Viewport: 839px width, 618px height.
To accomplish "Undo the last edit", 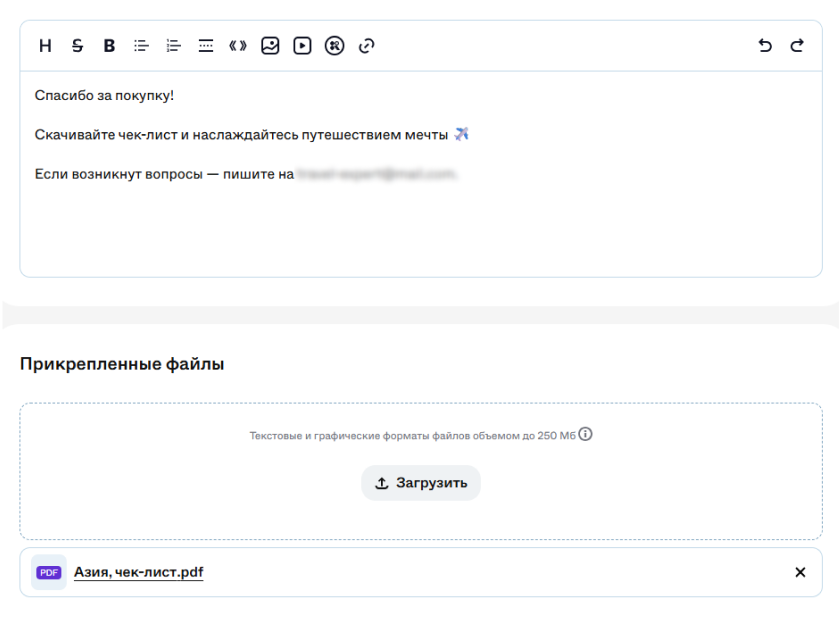I will 765,46.
